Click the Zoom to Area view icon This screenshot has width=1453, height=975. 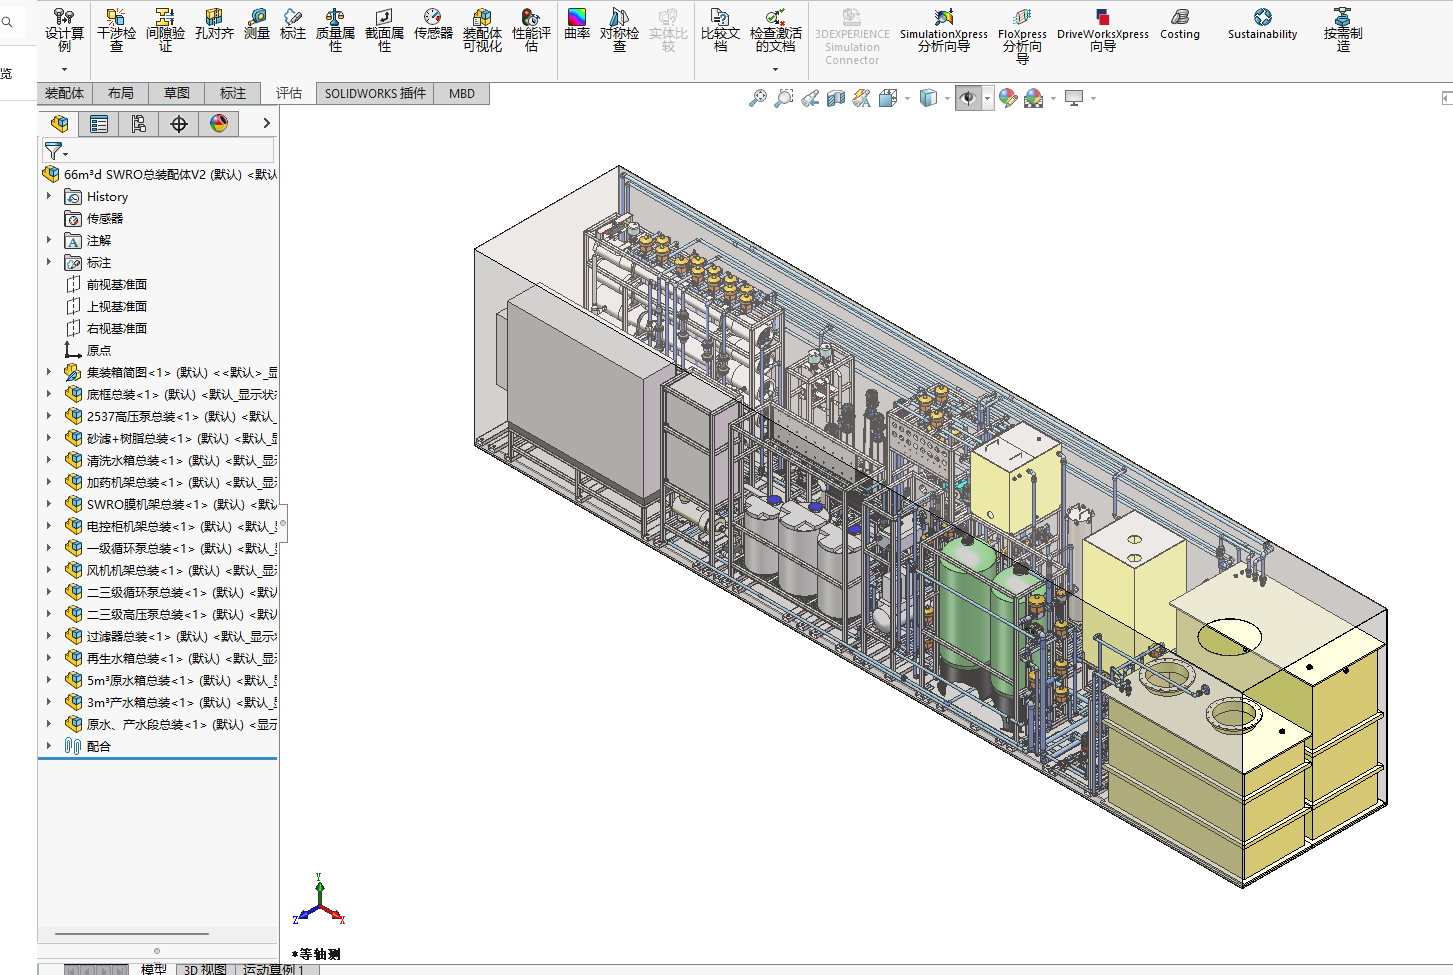[x=784, y=98]
